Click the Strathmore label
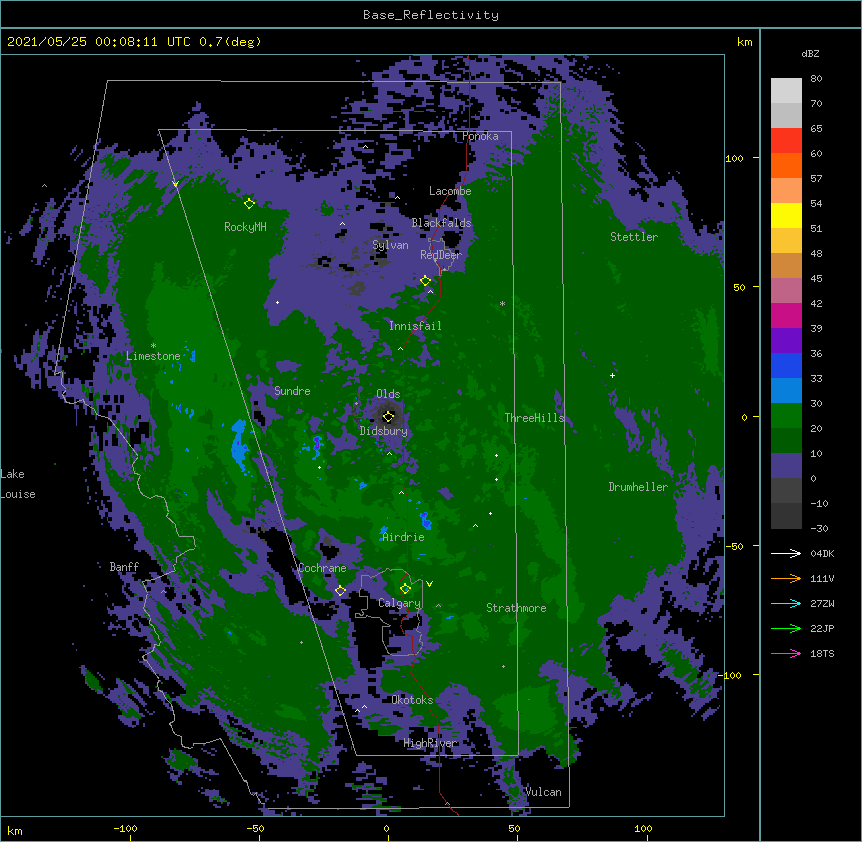 point(516,608)
